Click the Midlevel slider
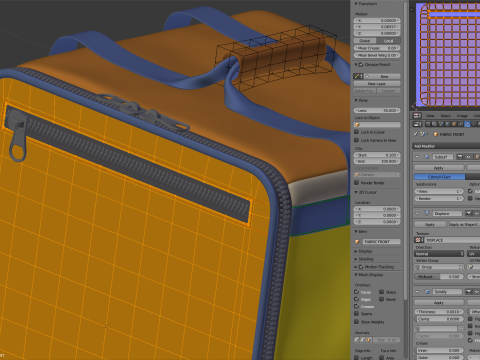The image size is (480, 360). tap(439, 277)
